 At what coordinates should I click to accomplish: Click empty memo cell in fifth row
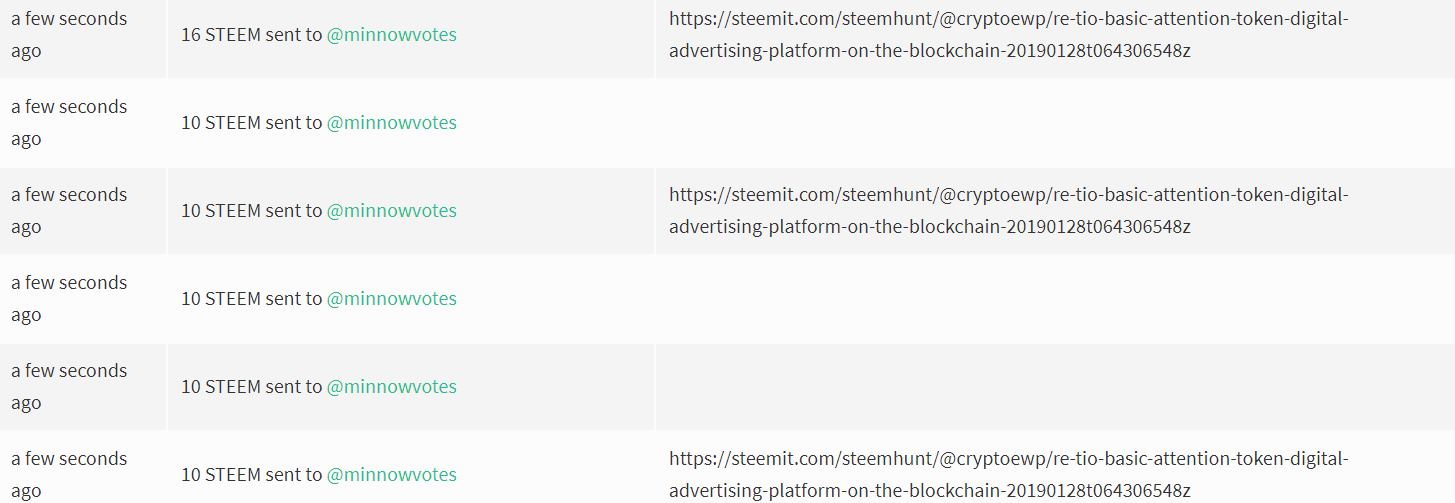pyautogui.click(x=1054, y=387)
